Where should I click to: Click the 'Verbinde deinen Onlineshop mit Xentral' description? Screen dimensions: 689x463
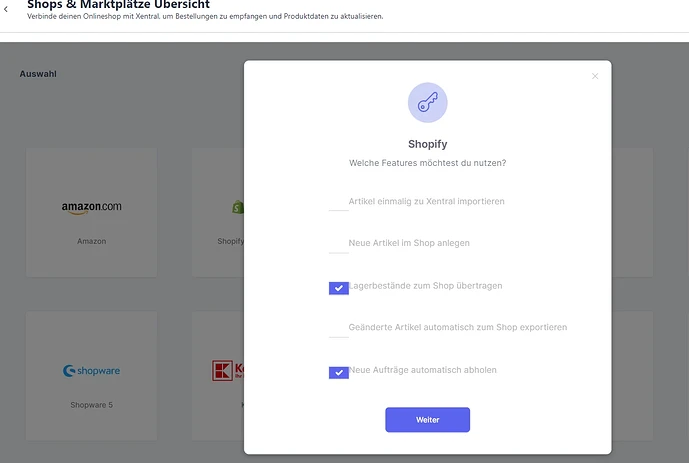click(x=205, y=16)
